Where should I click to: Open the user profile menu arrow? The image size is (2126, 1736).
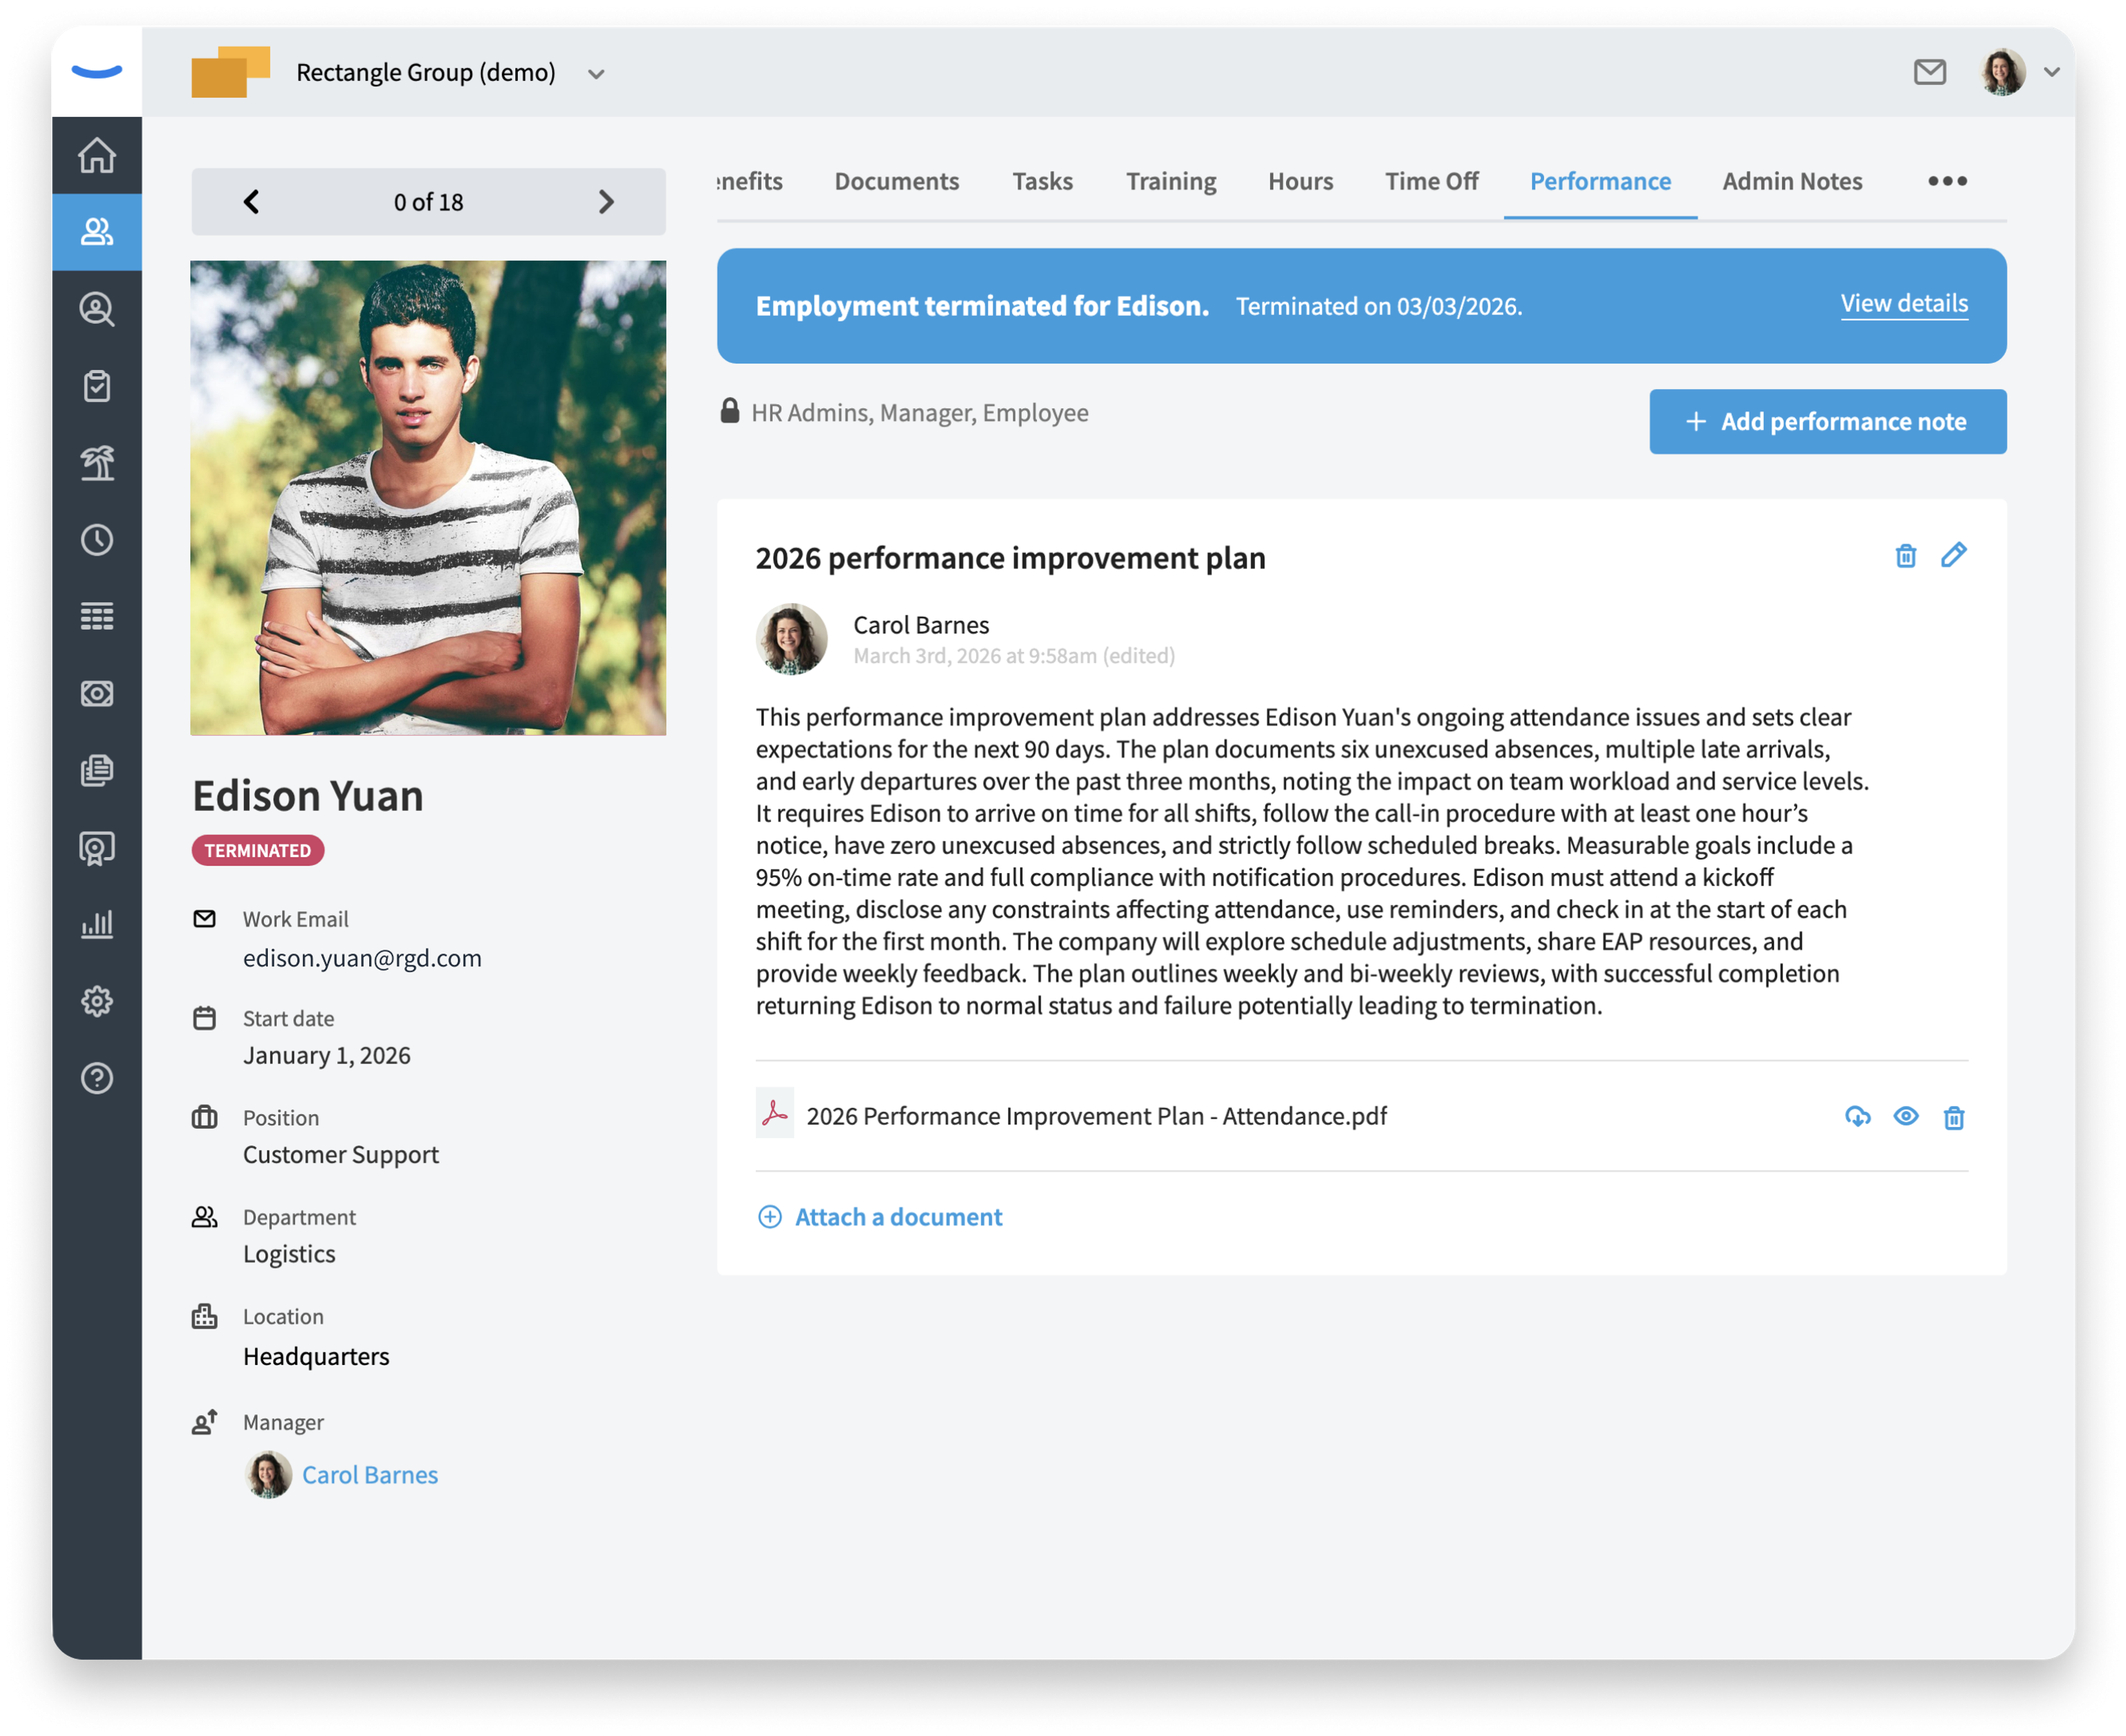[2051, 72]
